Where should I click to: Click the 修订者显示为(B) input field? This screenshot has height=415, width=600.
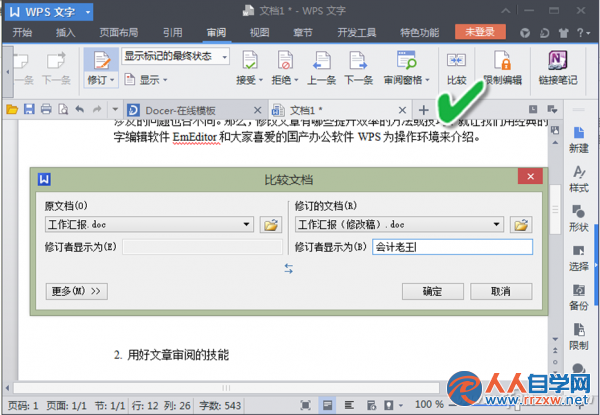[x=452, y=247]
